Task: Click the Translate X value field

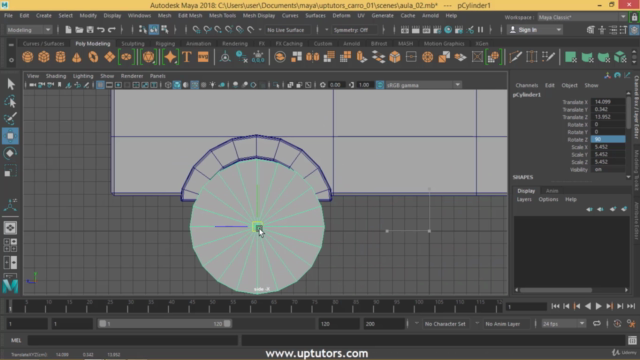Action: coord(608,102)
